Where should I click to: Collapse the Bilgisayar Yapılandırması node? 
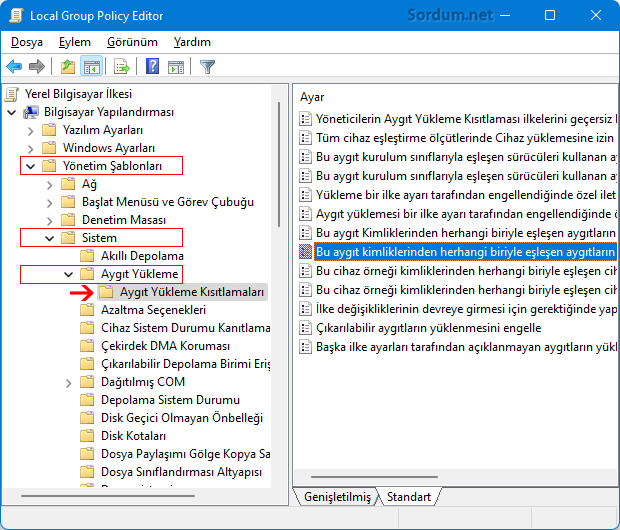click(x=12, y=112)
